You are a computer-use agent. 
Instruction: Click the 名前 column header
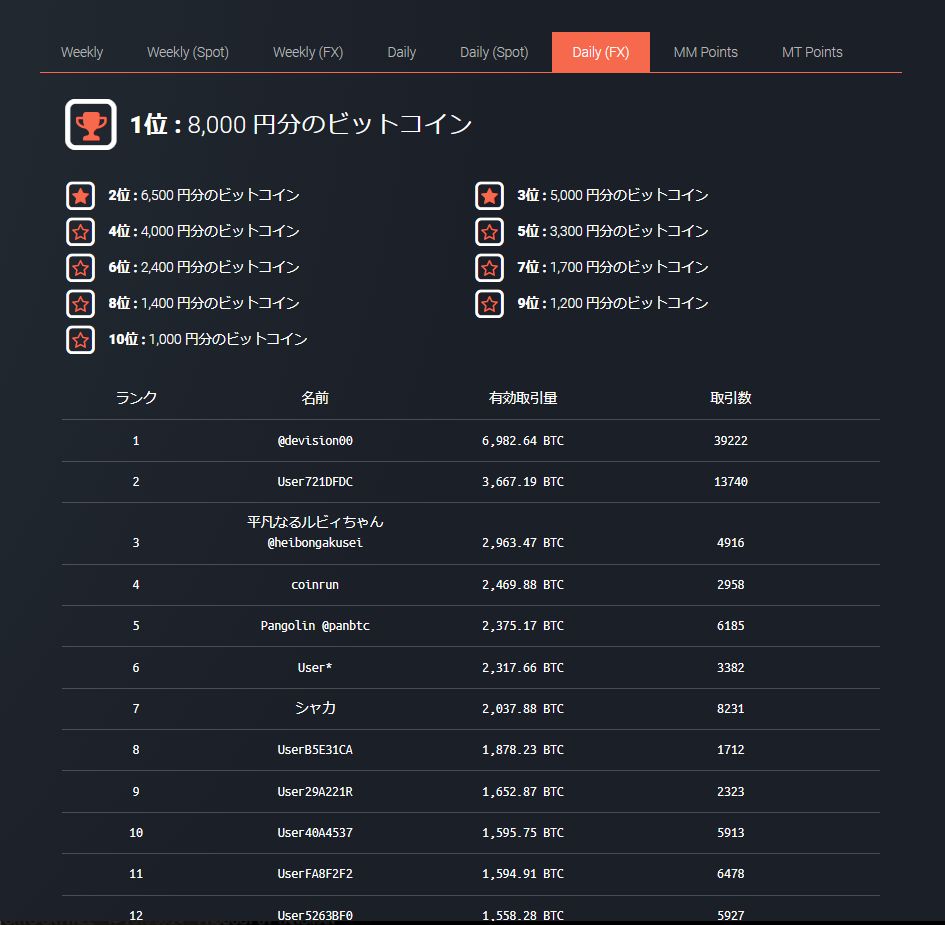[x=315, y=398]
